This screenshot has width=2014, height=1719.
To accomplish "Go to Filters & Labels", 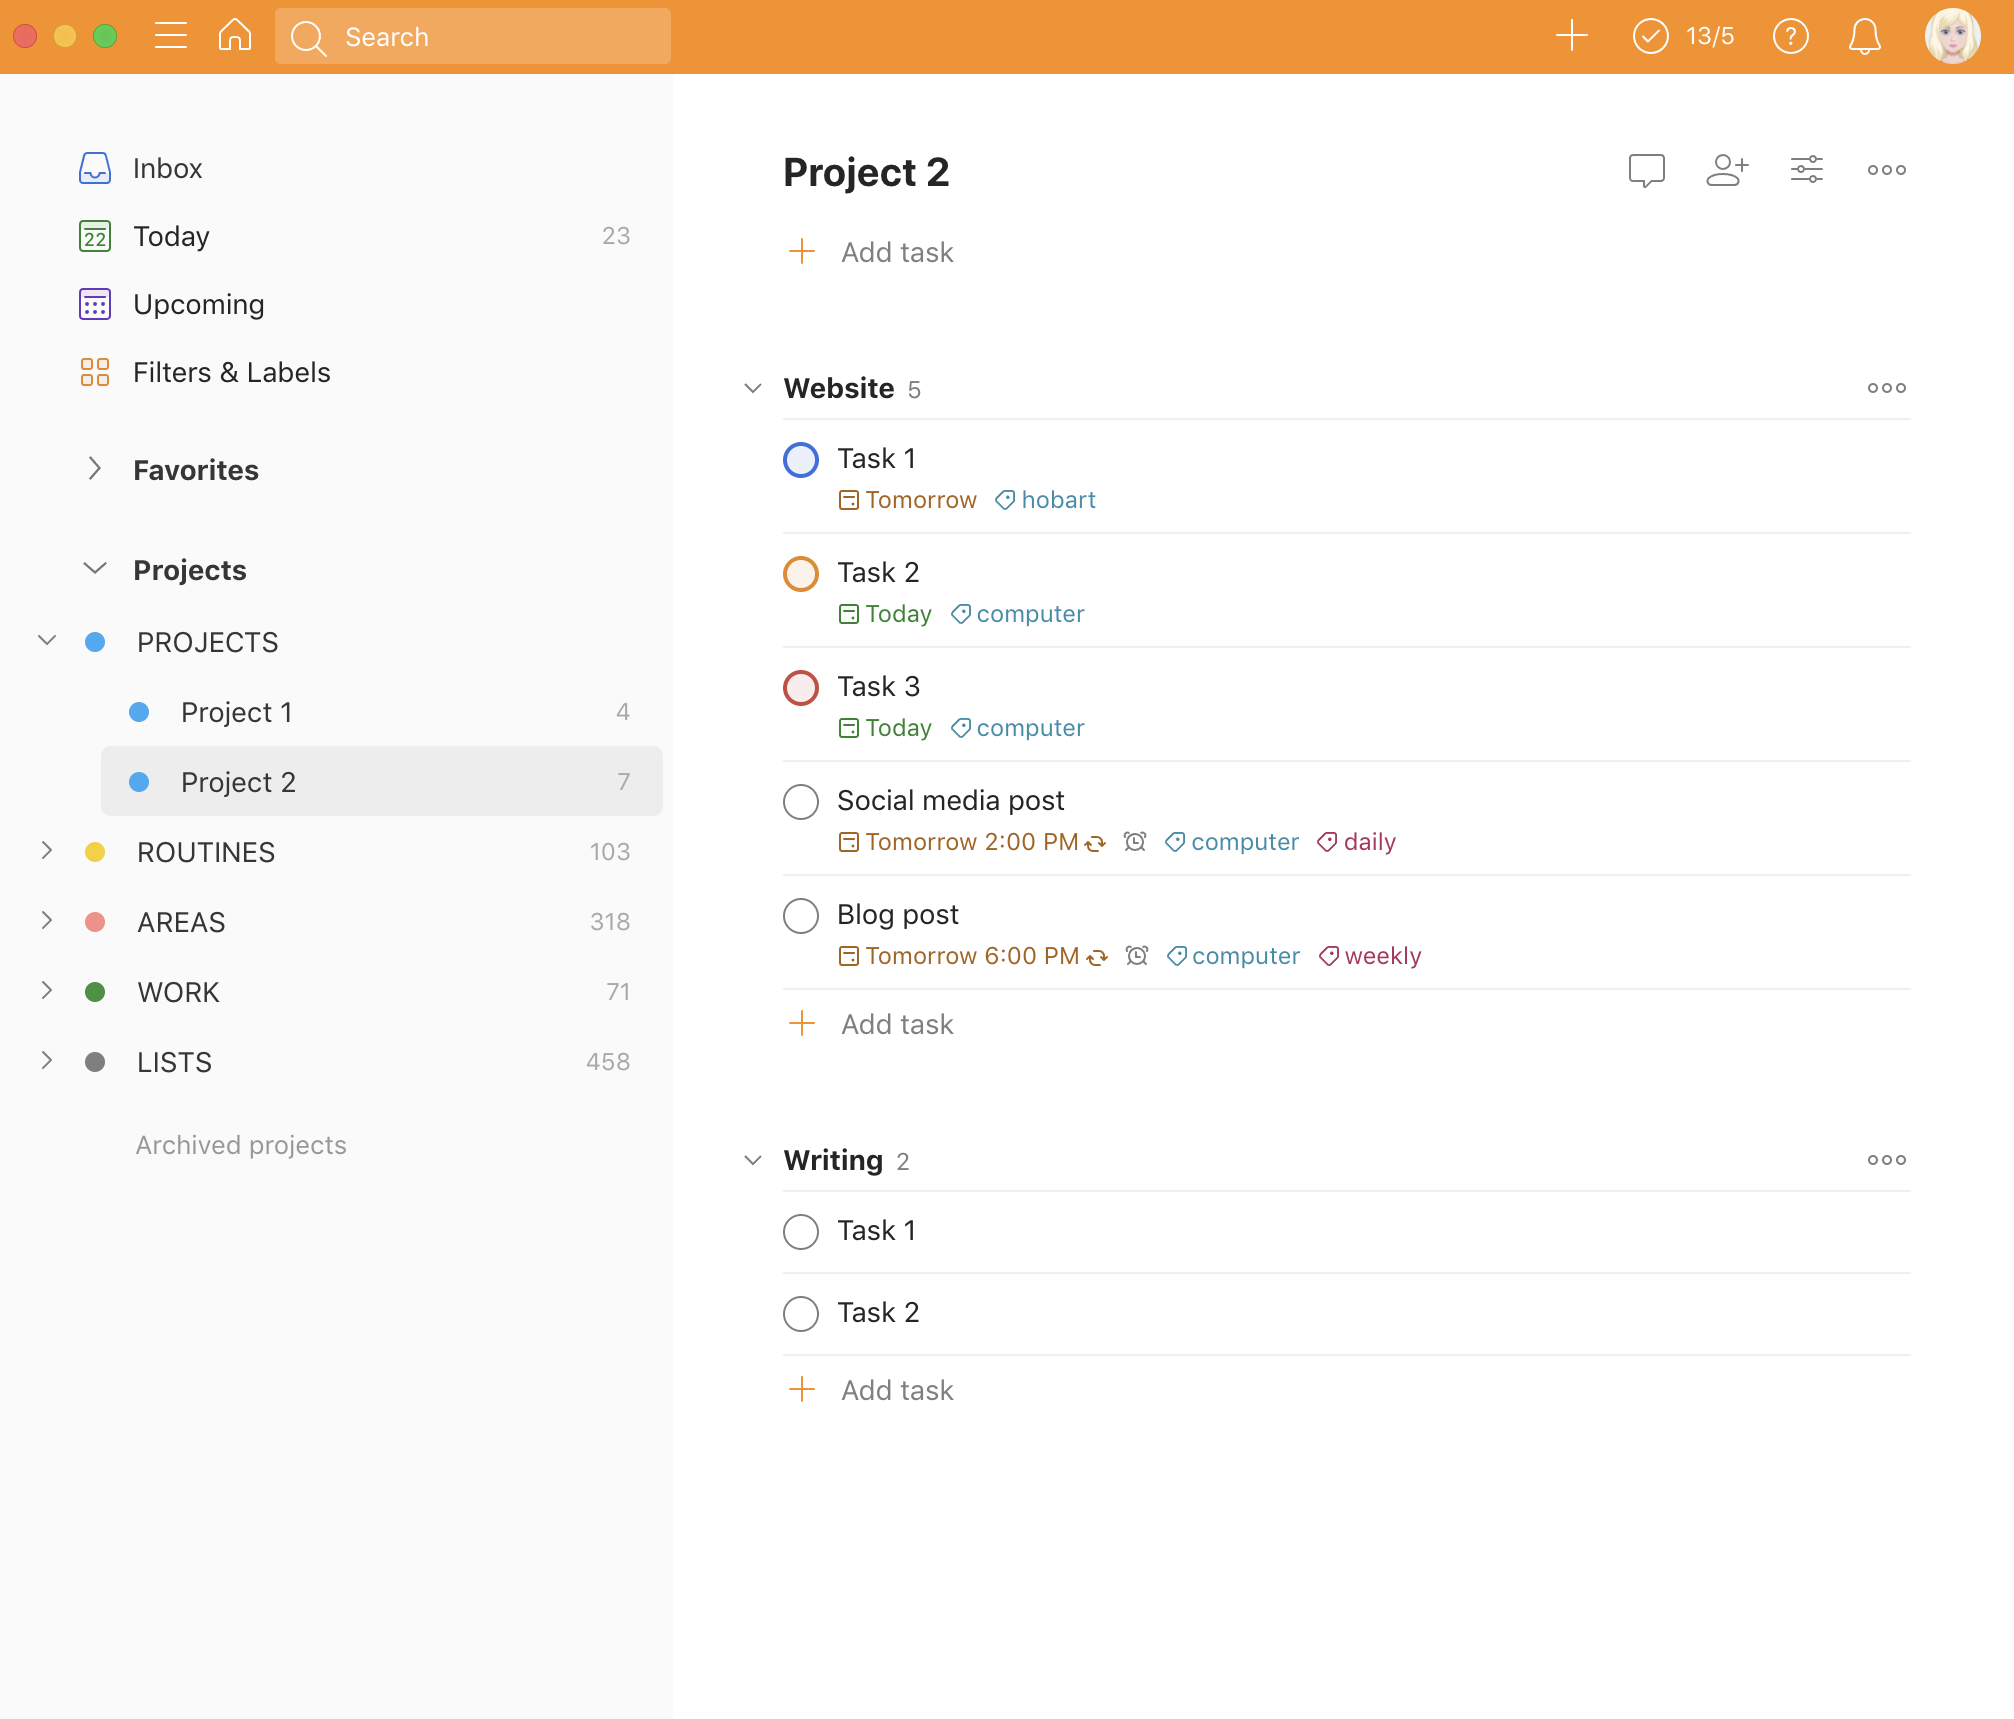I will click(x=231, y=372).
